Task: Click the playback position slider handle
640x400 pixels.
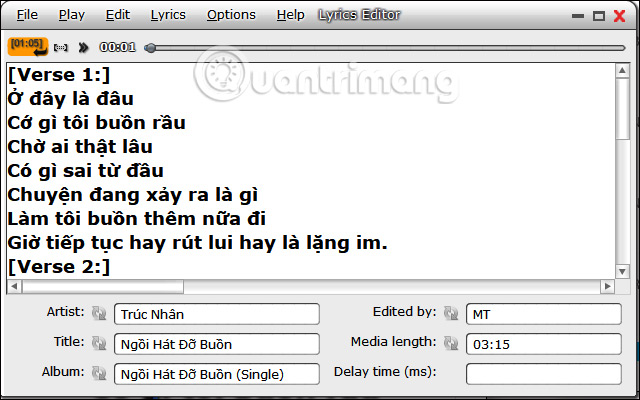Action: click(x=150, y=48)
